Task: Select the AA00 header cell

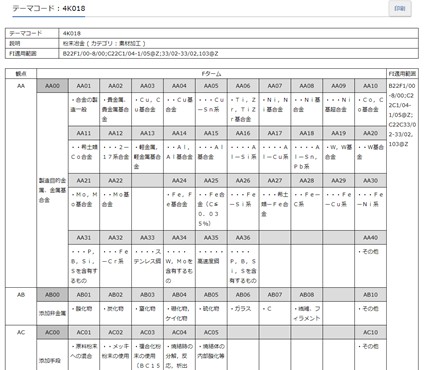Action: point(52,86)
